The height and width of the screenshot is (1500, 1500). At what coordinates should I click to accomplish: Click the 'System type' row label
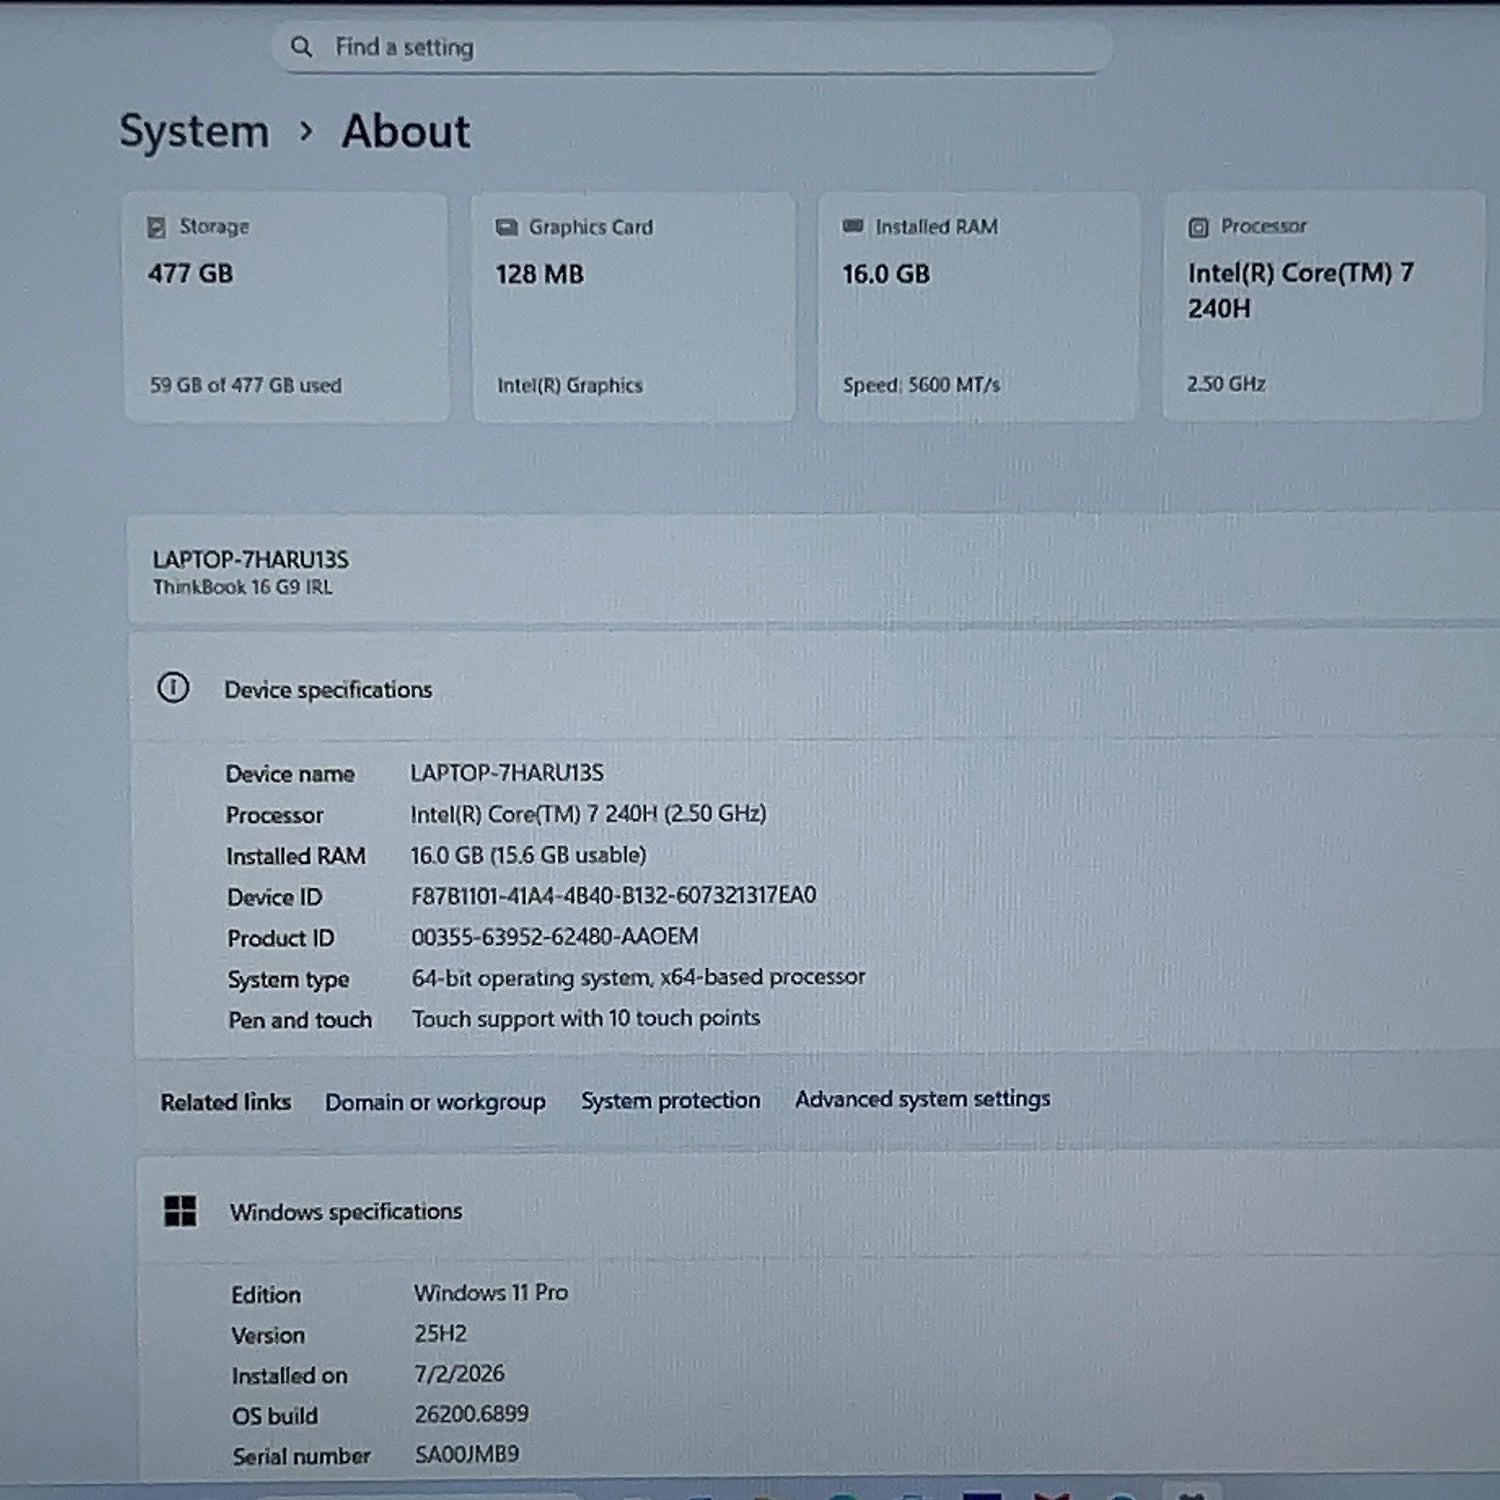coord(288,980)
